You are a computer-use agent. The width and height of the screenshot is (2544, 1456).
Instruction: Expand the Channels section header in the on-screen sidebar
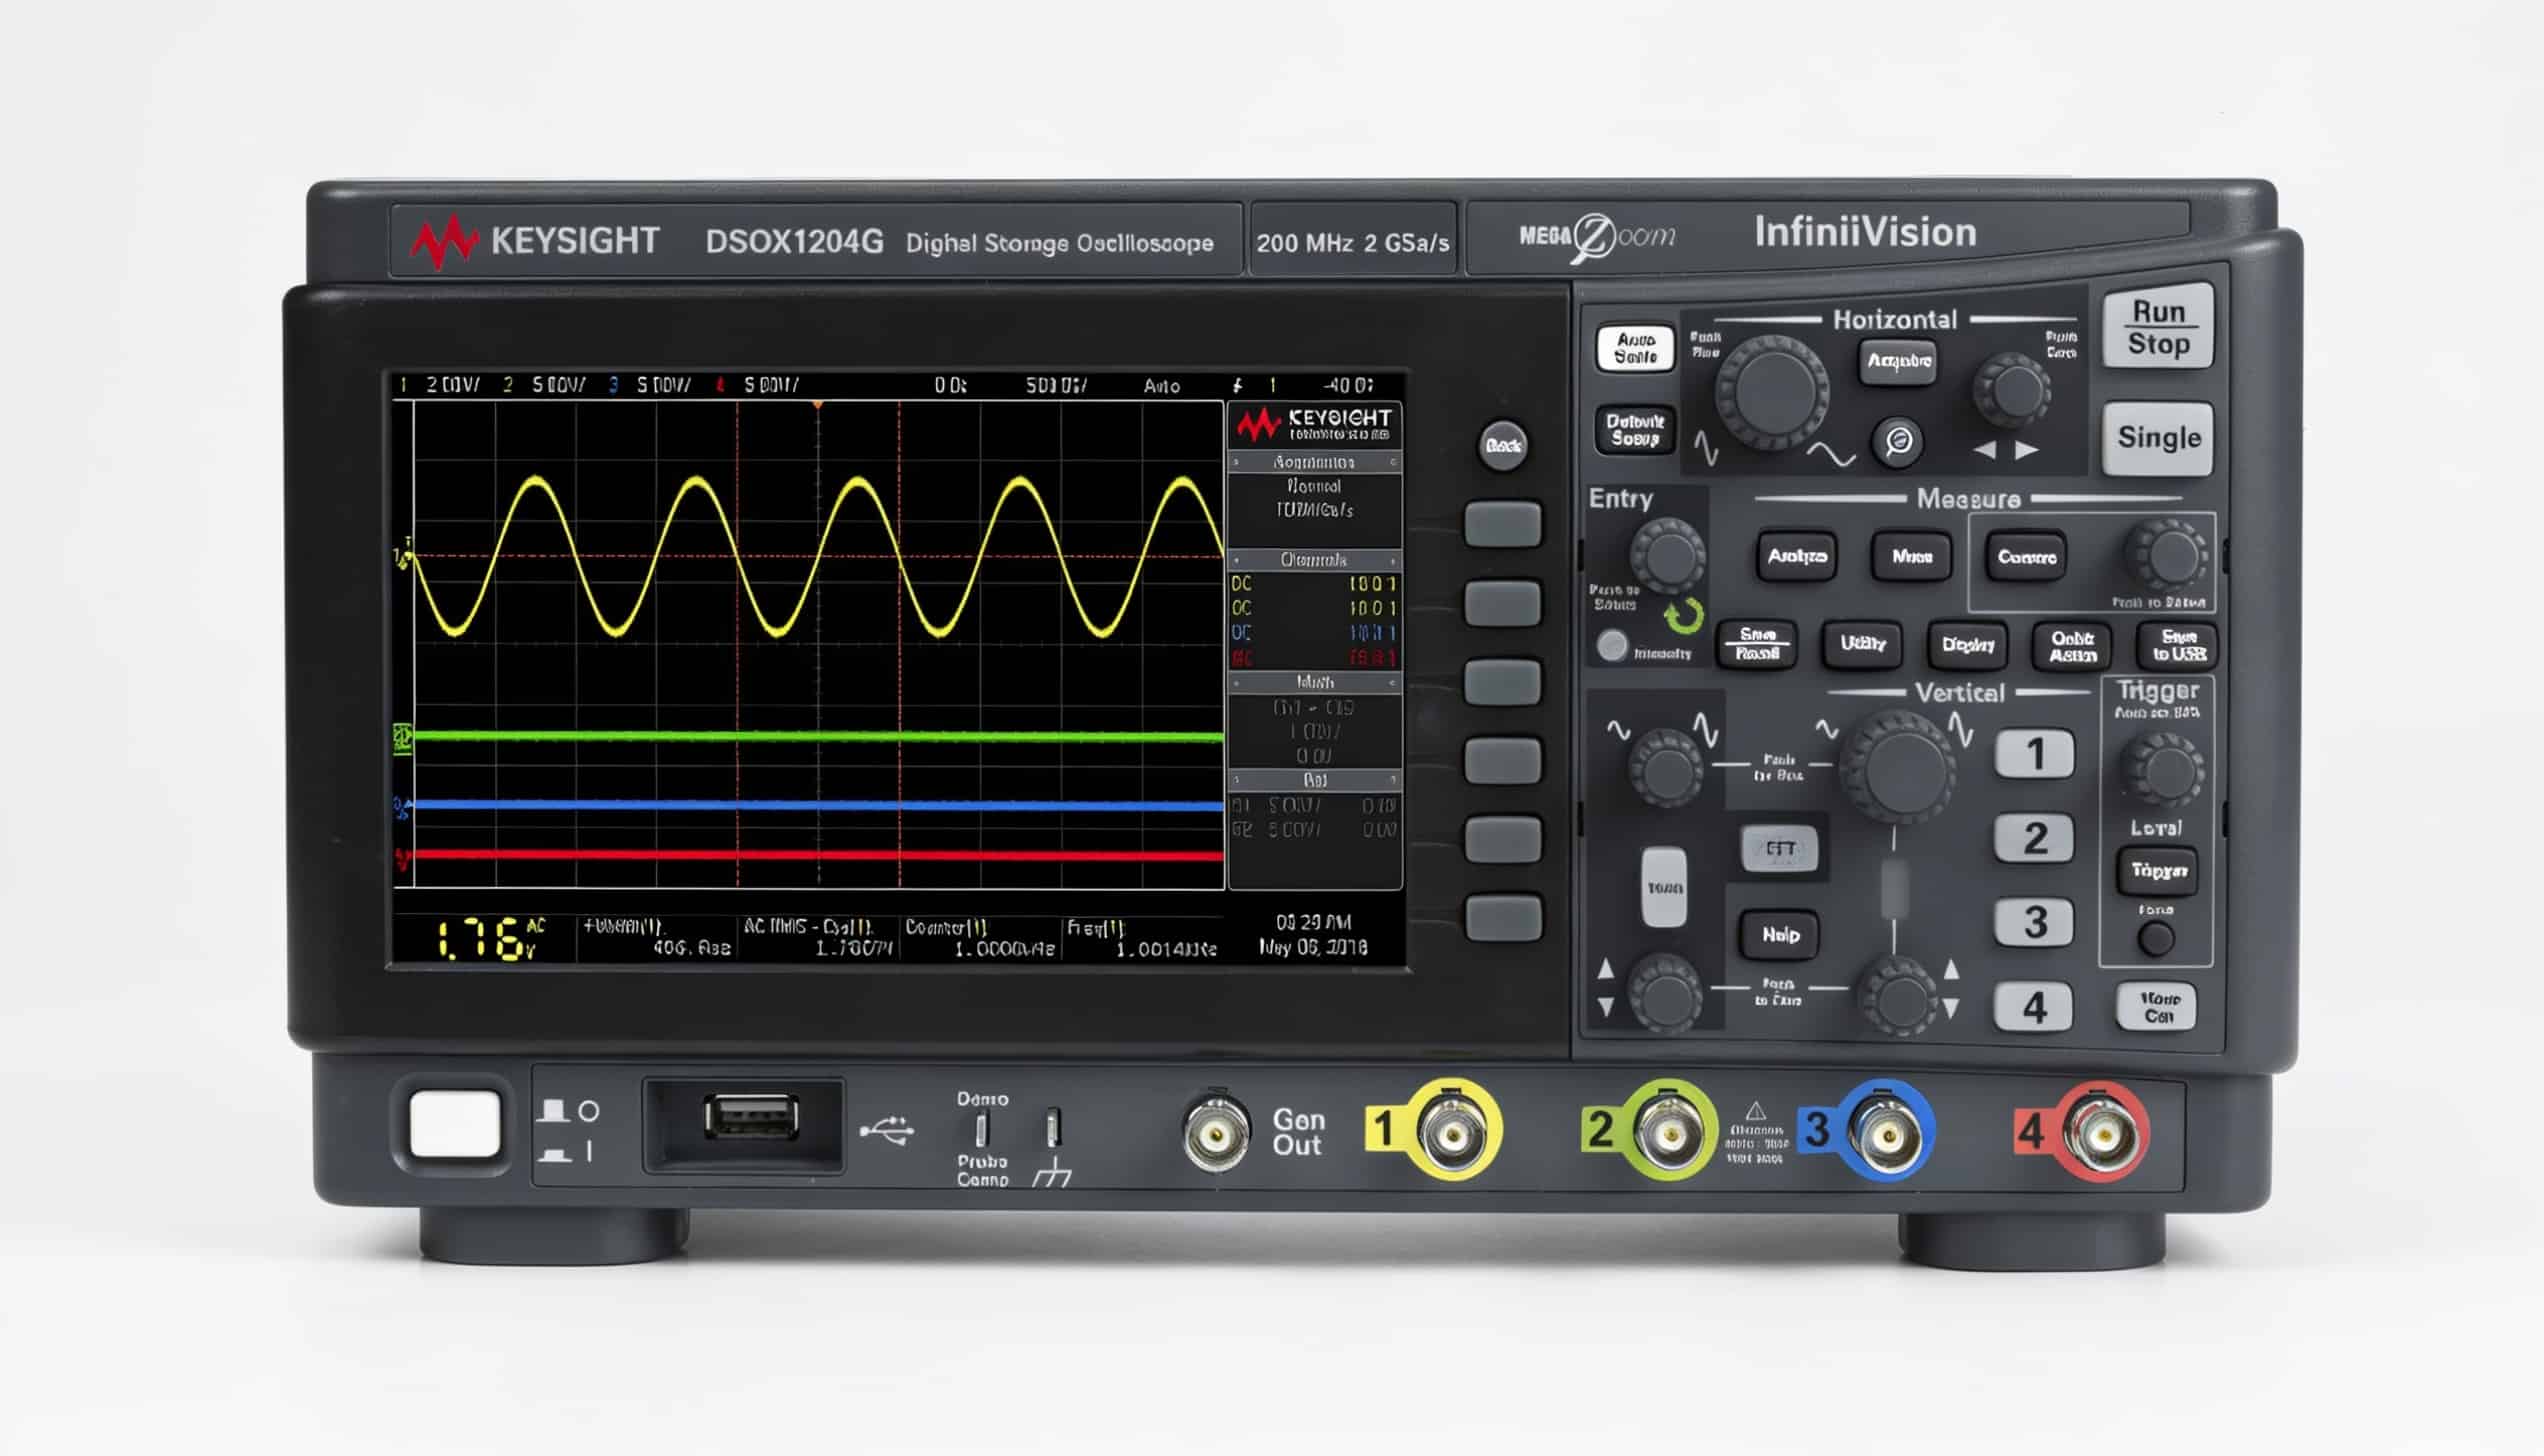tap(1314, 560)
